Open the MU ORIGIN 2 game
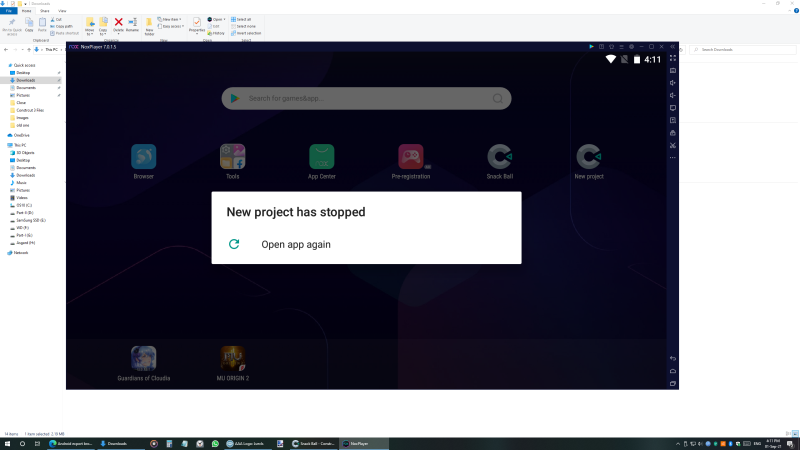 (x=233, y=363)
